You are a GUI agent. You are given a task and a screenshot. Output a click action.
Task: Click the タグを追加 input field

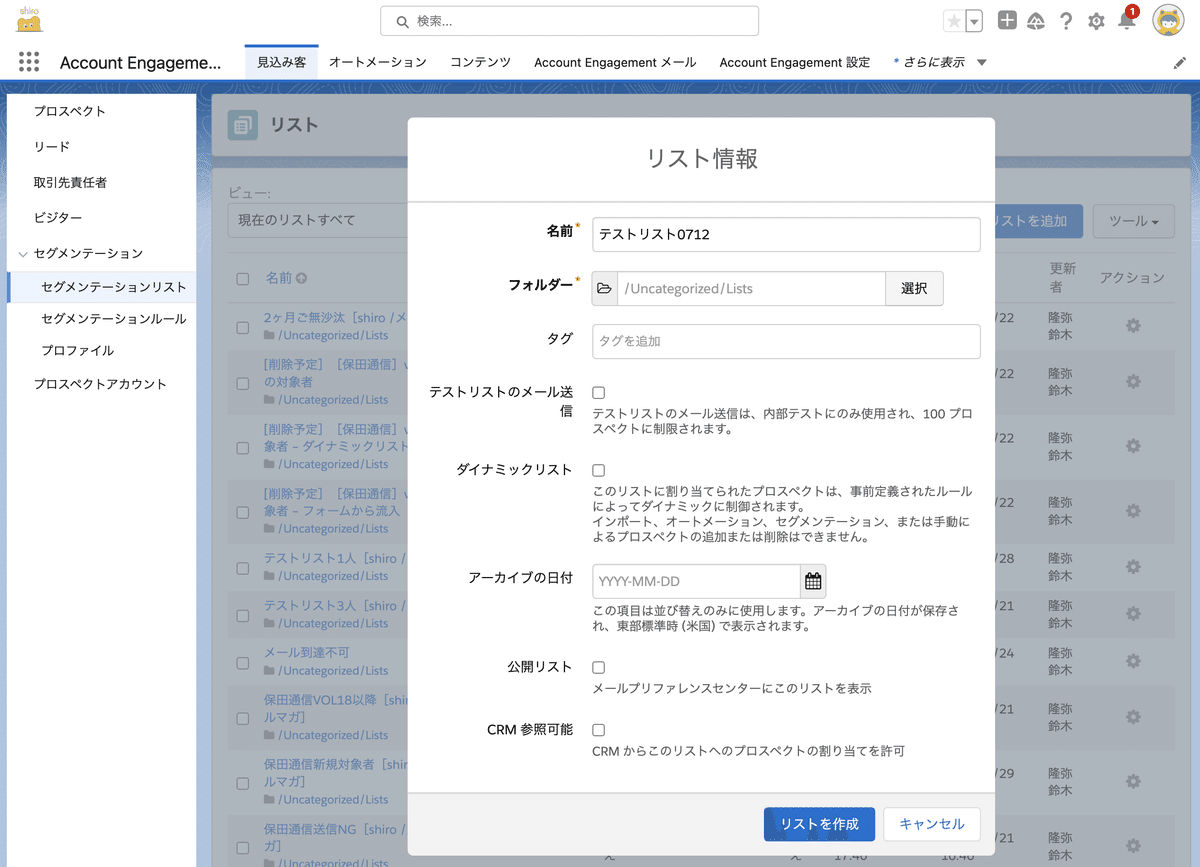[x=786, y=341]
